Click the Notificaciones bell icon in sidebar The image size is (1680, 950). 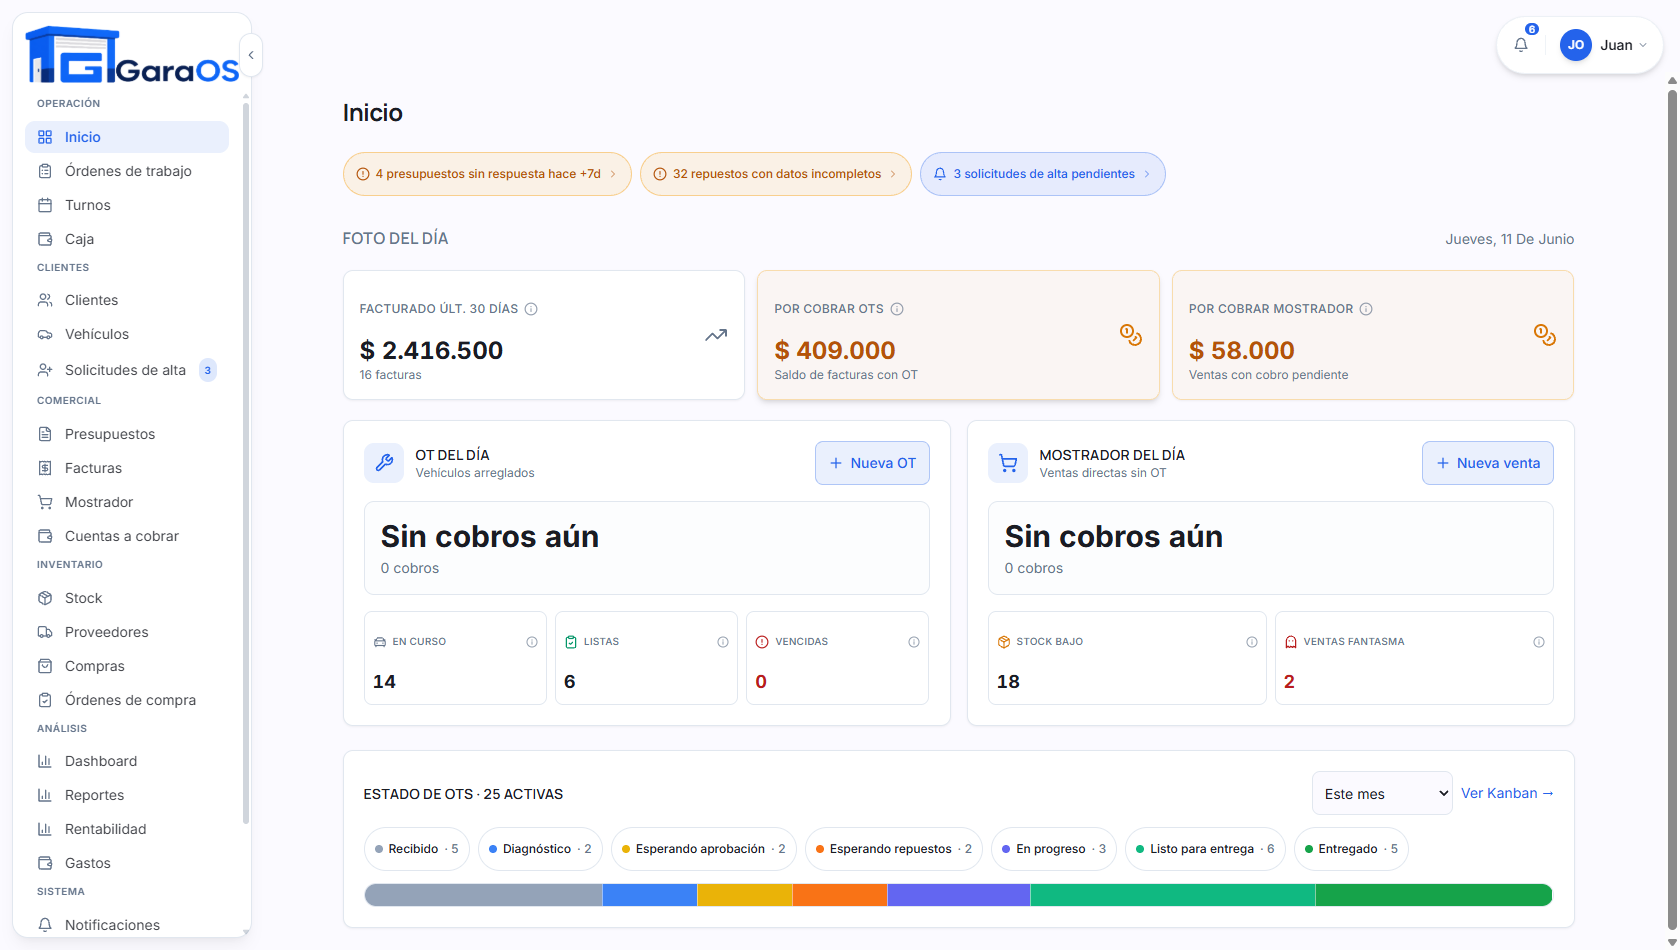[45, 925]
